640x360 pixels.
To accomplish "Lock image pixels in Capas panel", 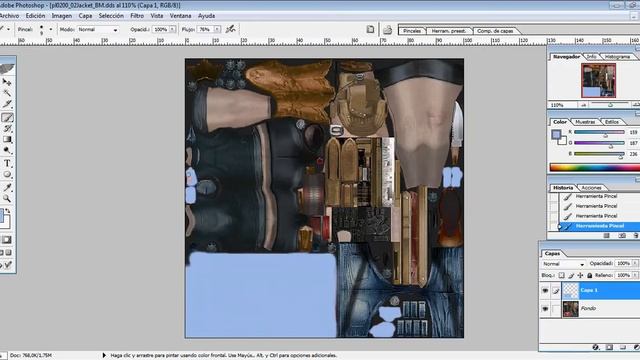I will point(571,276).
